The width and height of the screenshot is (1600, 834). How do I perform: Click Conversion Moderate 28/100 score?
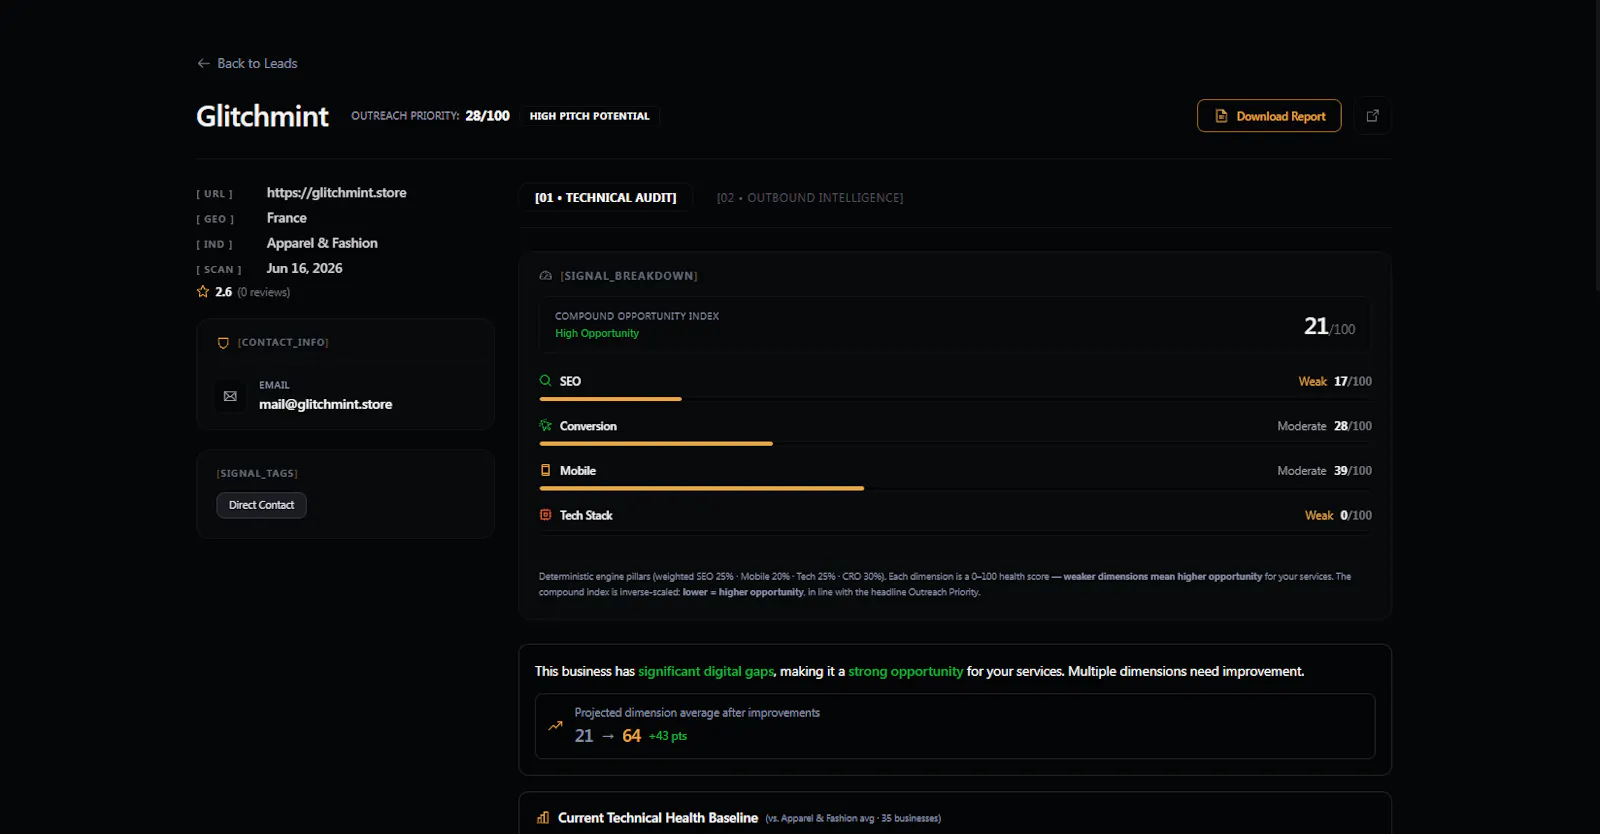pyautogui.click(x=1324, y=426)
